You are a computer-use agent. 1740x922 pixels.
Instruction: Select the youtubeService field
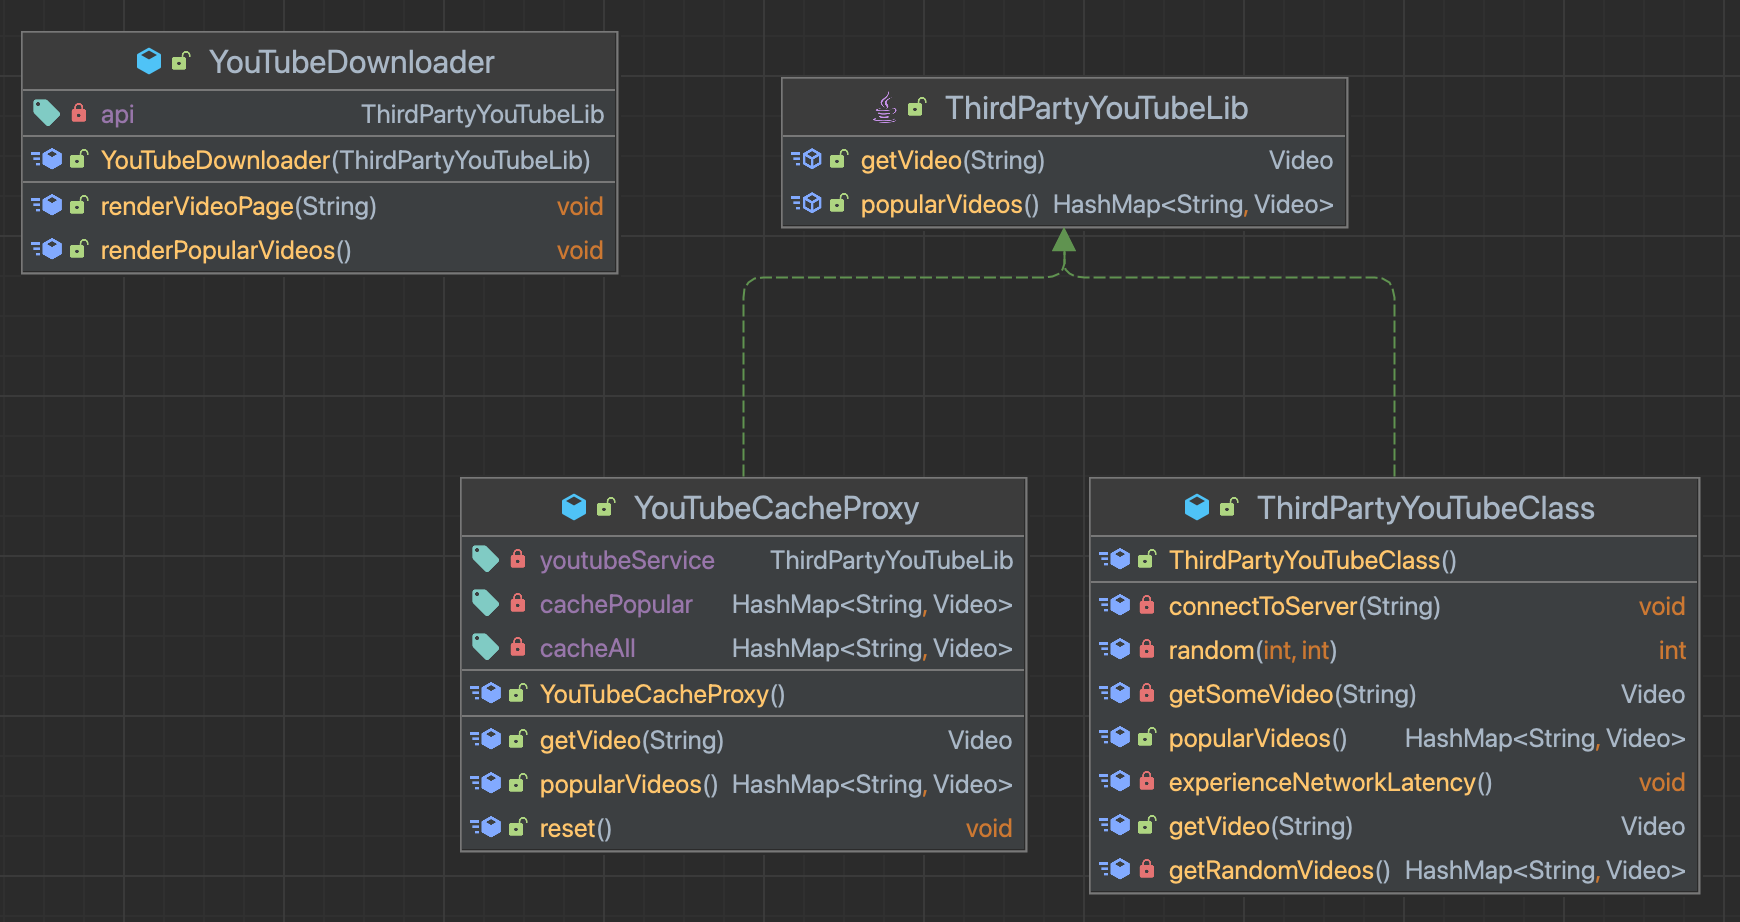627,560
